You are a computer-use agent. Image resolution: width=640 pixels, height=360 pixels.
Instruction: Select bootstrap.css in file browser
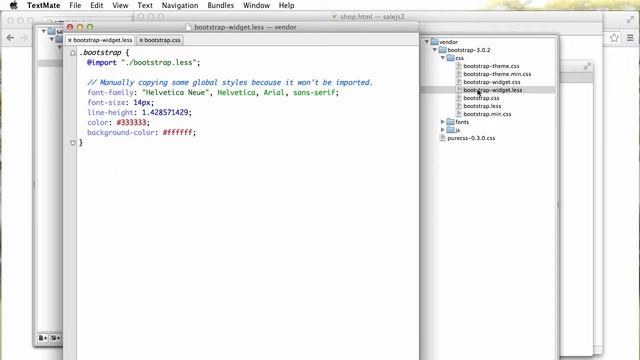[481, 98]
